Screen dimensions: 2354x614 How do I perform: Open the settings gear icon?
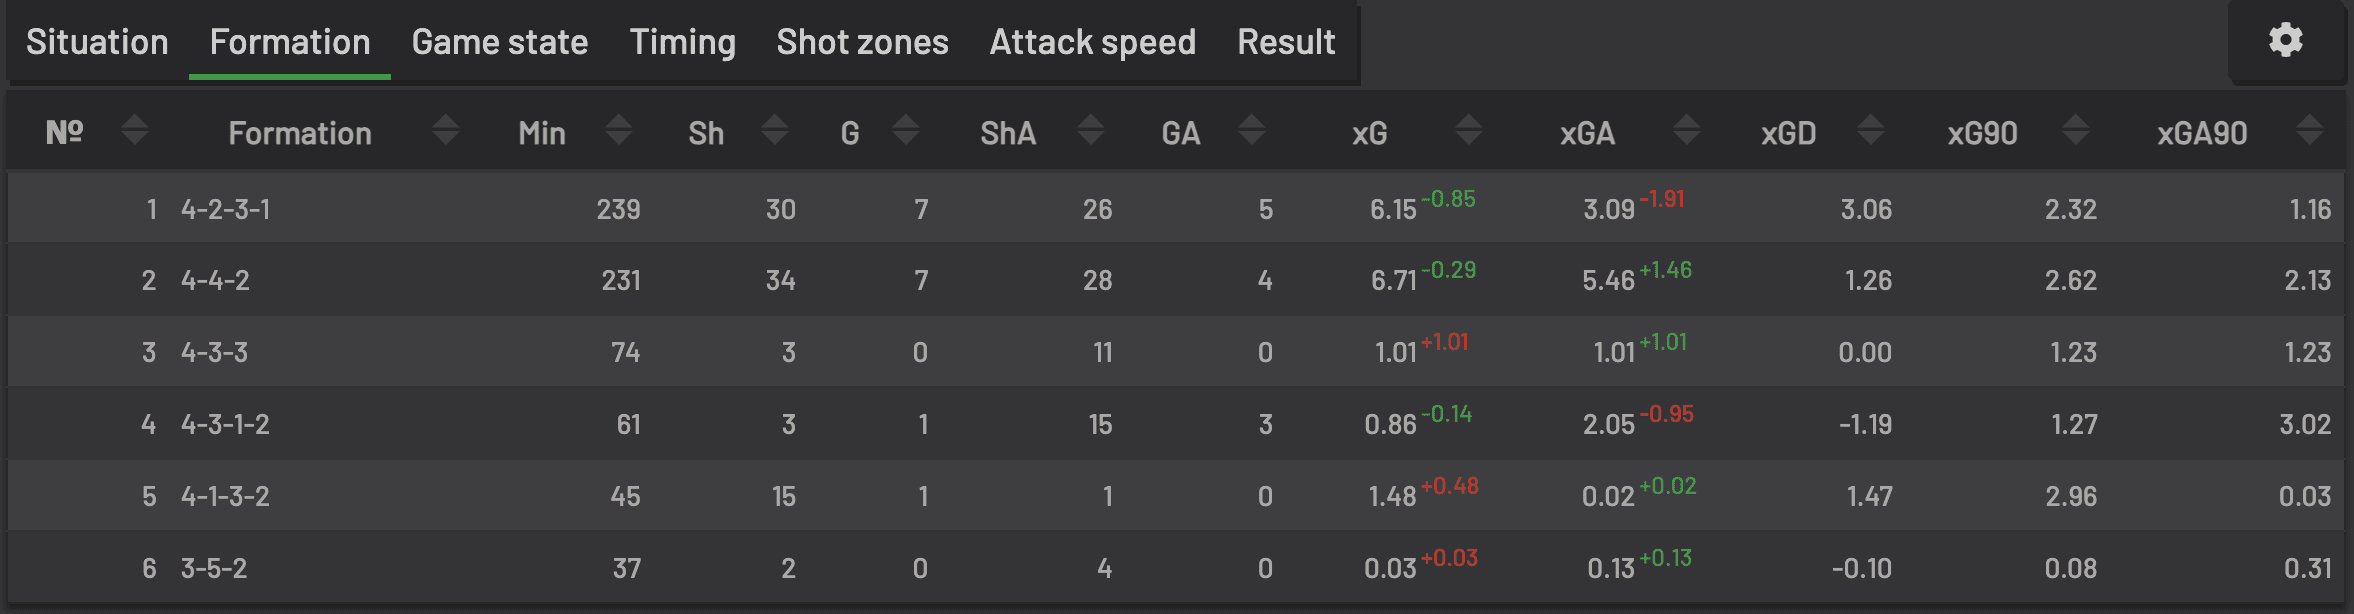(2285, 41)
